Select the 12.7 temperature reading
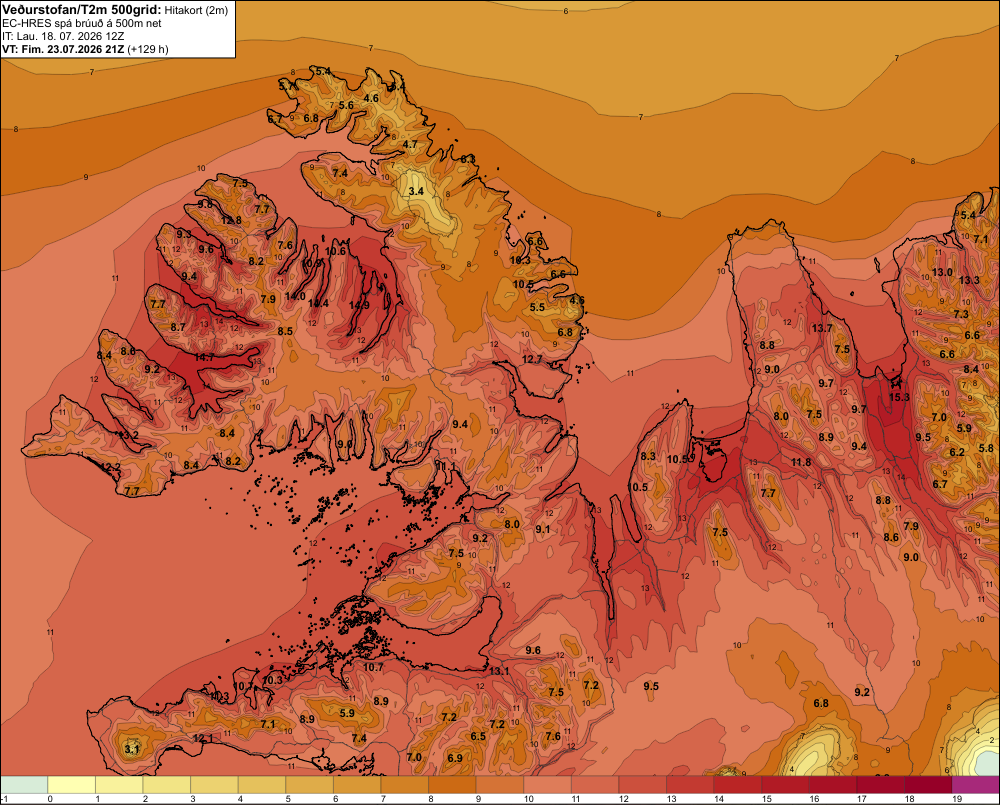This screenshot has height=805, width=1000. 532,359
